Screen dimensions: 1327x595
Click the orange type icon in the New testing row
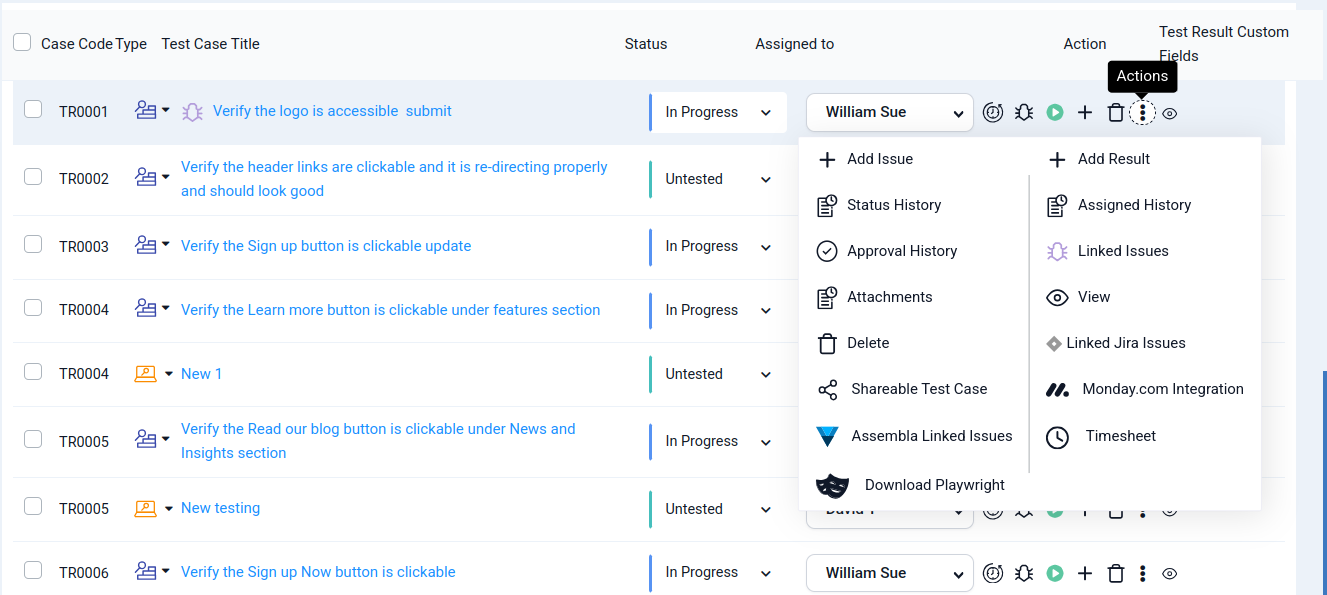[146, 508]
